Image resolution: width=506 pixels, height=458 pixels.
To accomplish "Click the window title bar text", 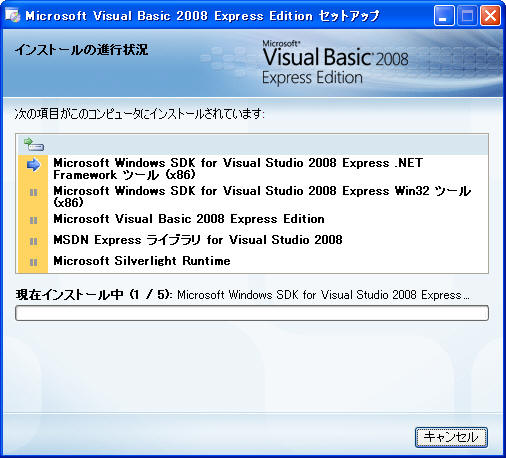I will 202,16.
